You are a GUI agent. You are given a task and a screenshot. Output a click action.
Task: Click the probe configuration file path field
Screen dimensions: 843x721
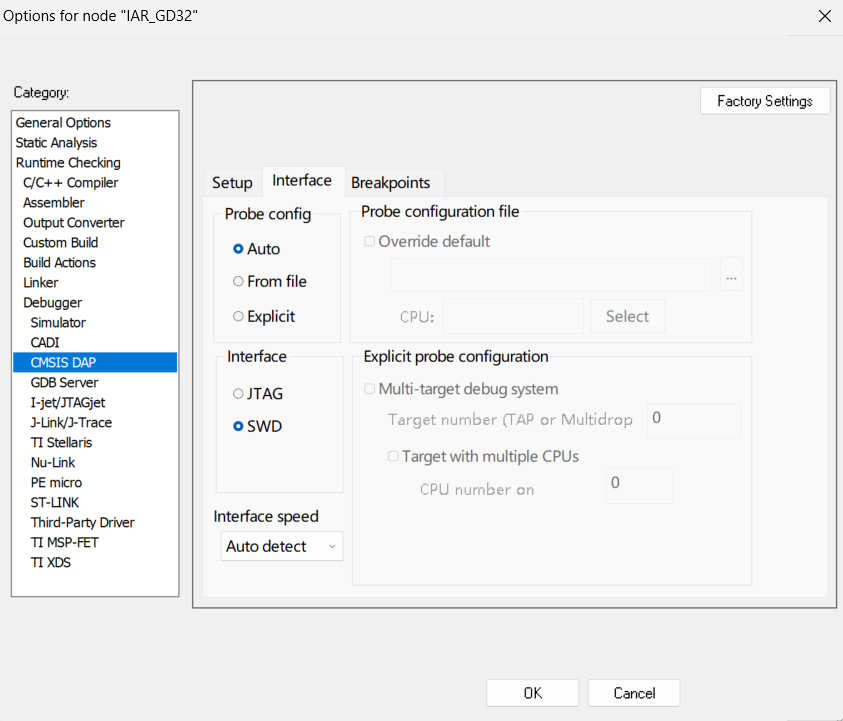pos(552,275)
